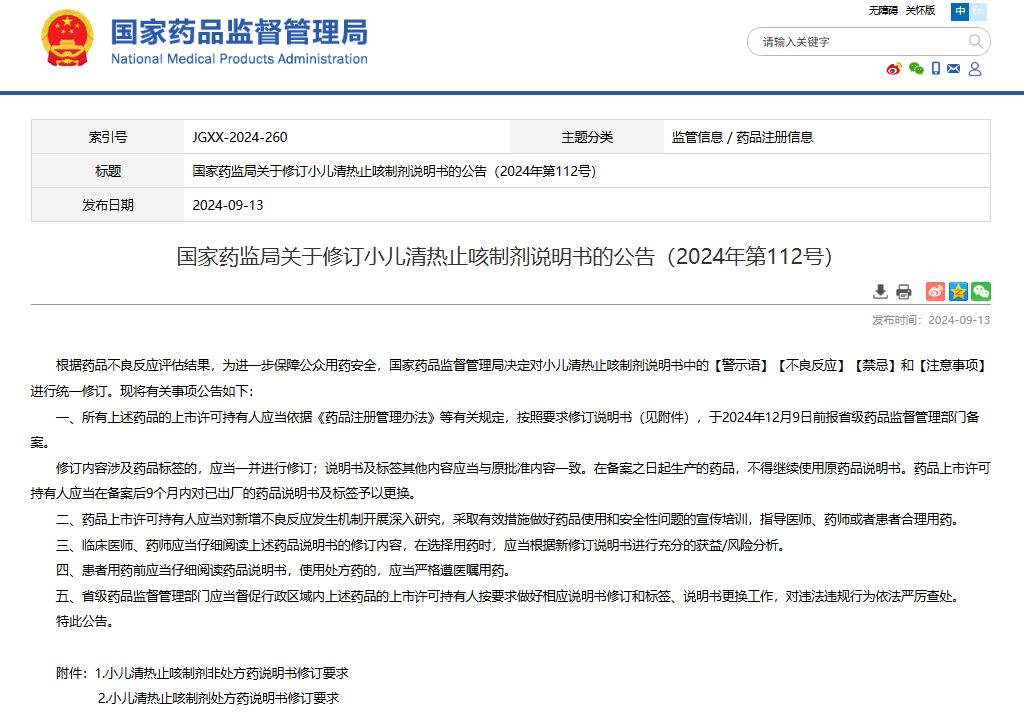The width and height of the screenshot is (1024, 716).
Task: Open the user account icon
Action: [x=975, y=69]
